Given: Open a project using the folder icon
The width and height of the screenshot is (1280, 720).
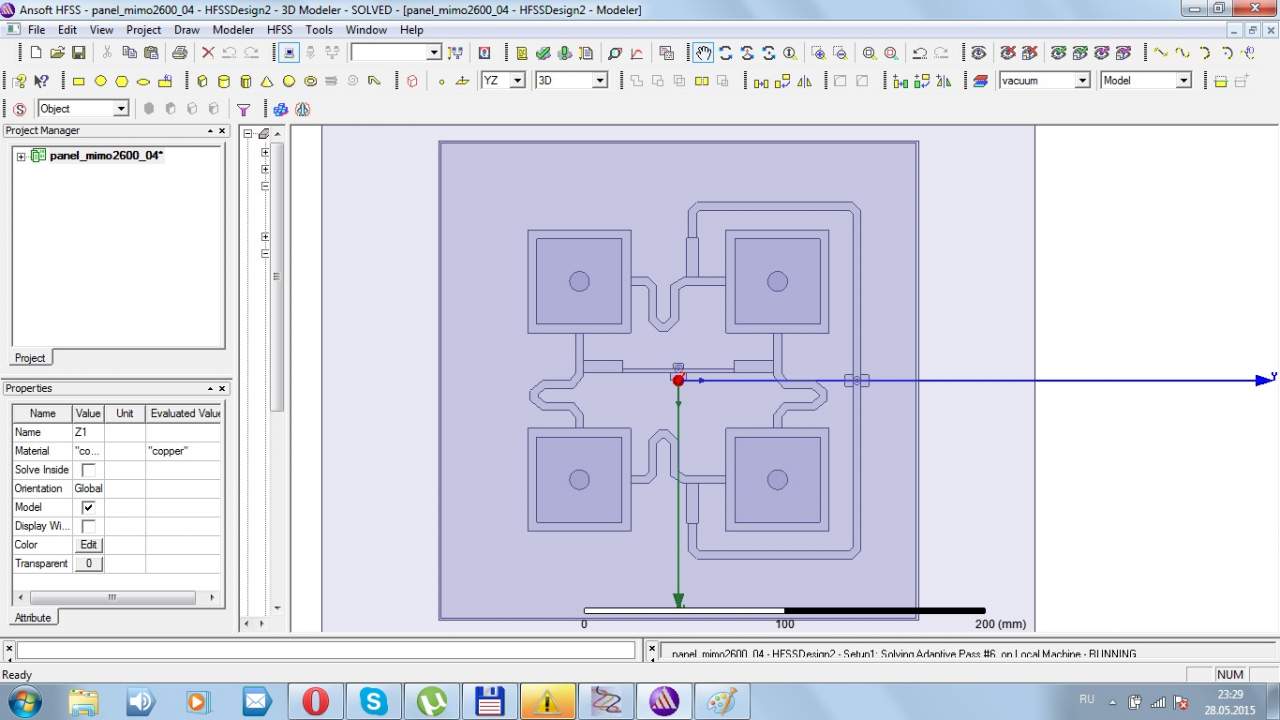Looking at the screenshot, I should tap(57, 53).
